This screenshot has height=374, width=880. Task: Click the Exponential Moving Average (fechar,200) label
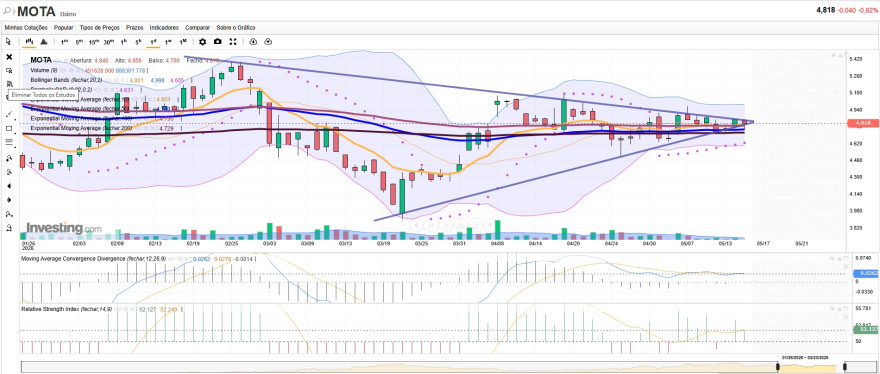pyautogui.click(x=81, y=129)
